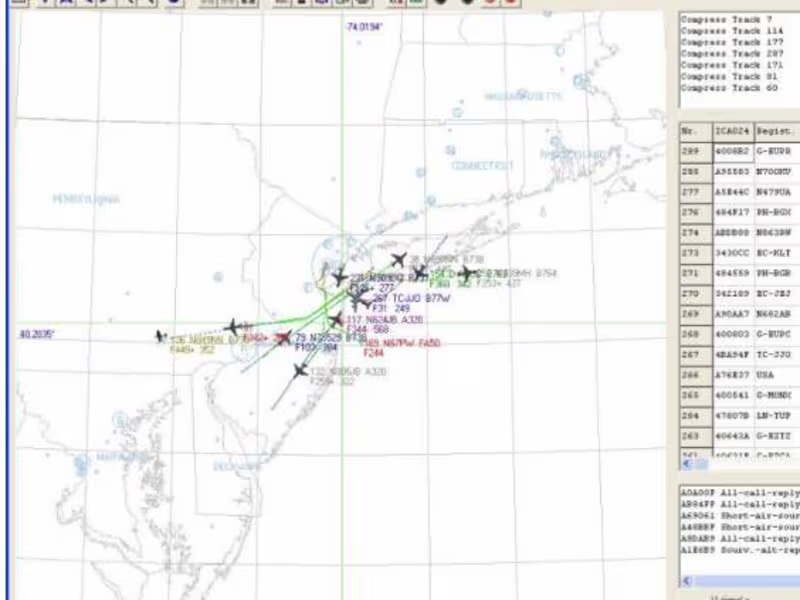Select the aircraft icon labeled 228 near New York
The width and height of the screenshot is (800, 600).
coord(340,277)
